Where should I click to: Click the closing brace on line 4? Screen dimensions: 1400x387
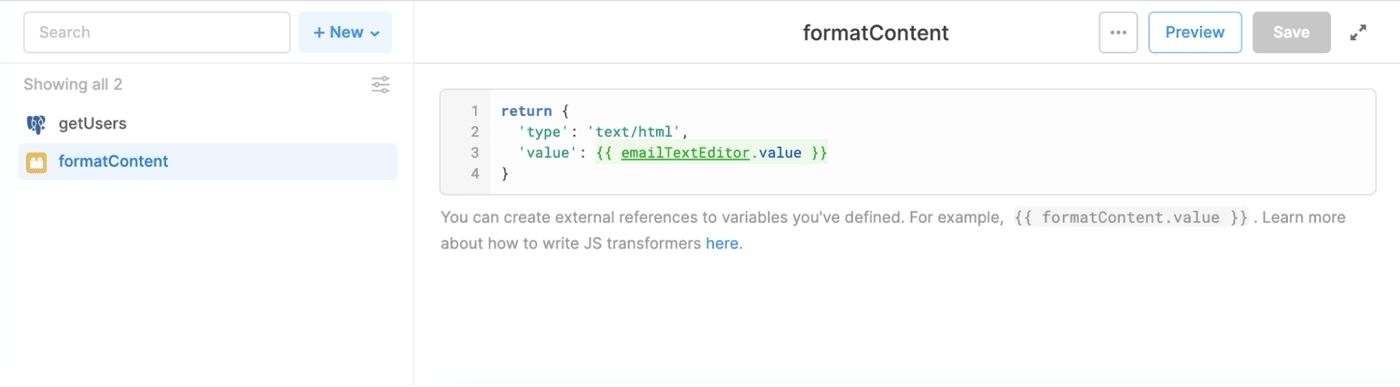[x=505, y=175]
